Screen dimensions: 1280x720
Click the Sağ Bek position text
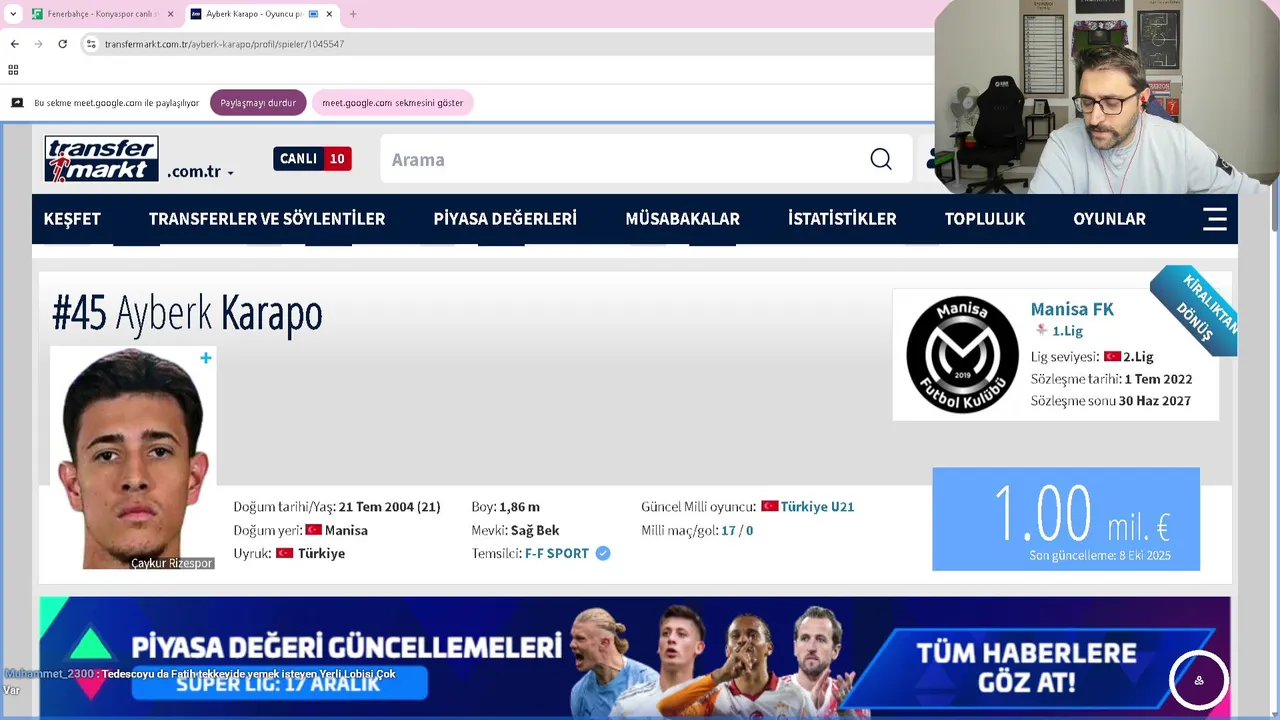(x=535, y=531)
